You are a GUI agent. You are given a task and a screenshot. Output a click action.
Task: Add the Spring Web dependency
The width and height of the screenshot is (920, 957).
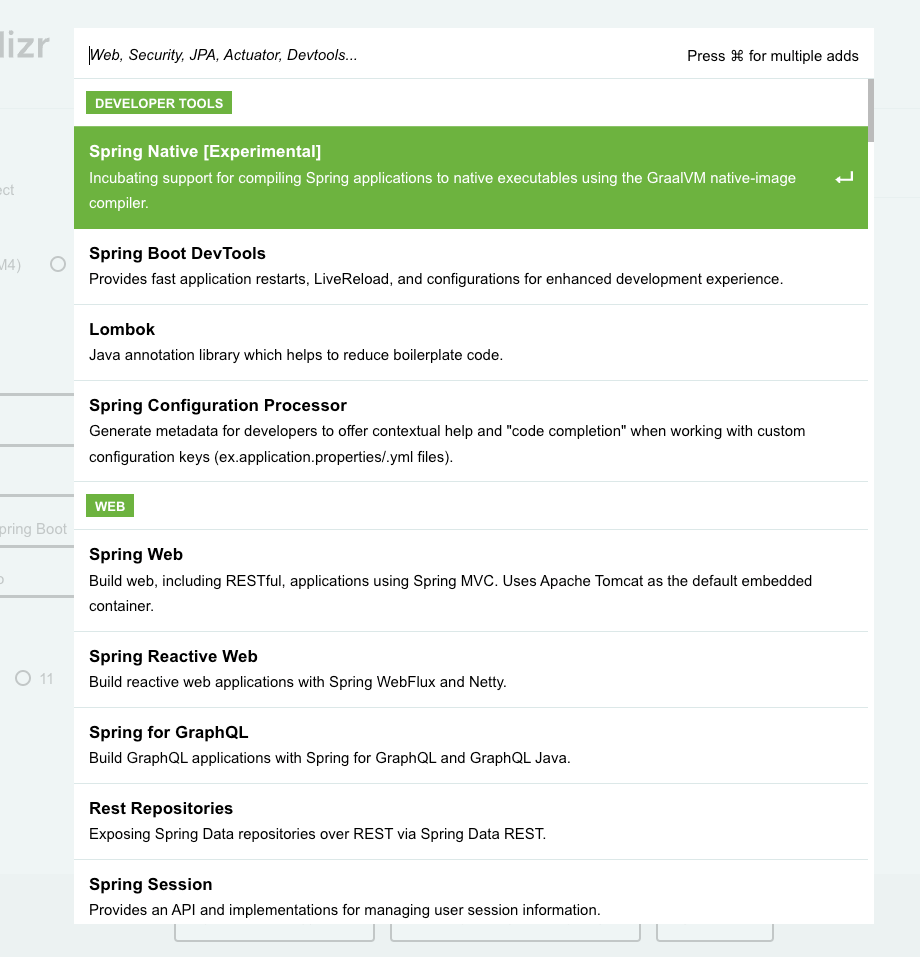[x=136, y=555]
